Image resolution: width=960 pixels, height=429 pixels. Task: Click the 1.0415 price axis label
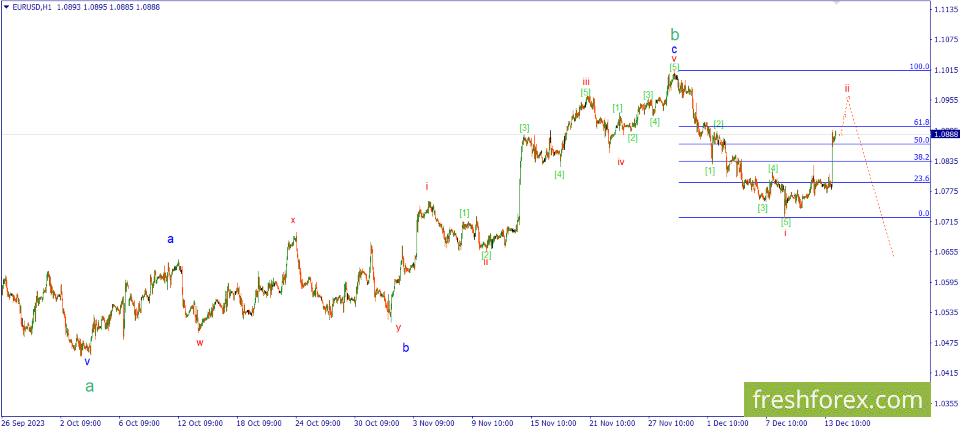point(945,373)
